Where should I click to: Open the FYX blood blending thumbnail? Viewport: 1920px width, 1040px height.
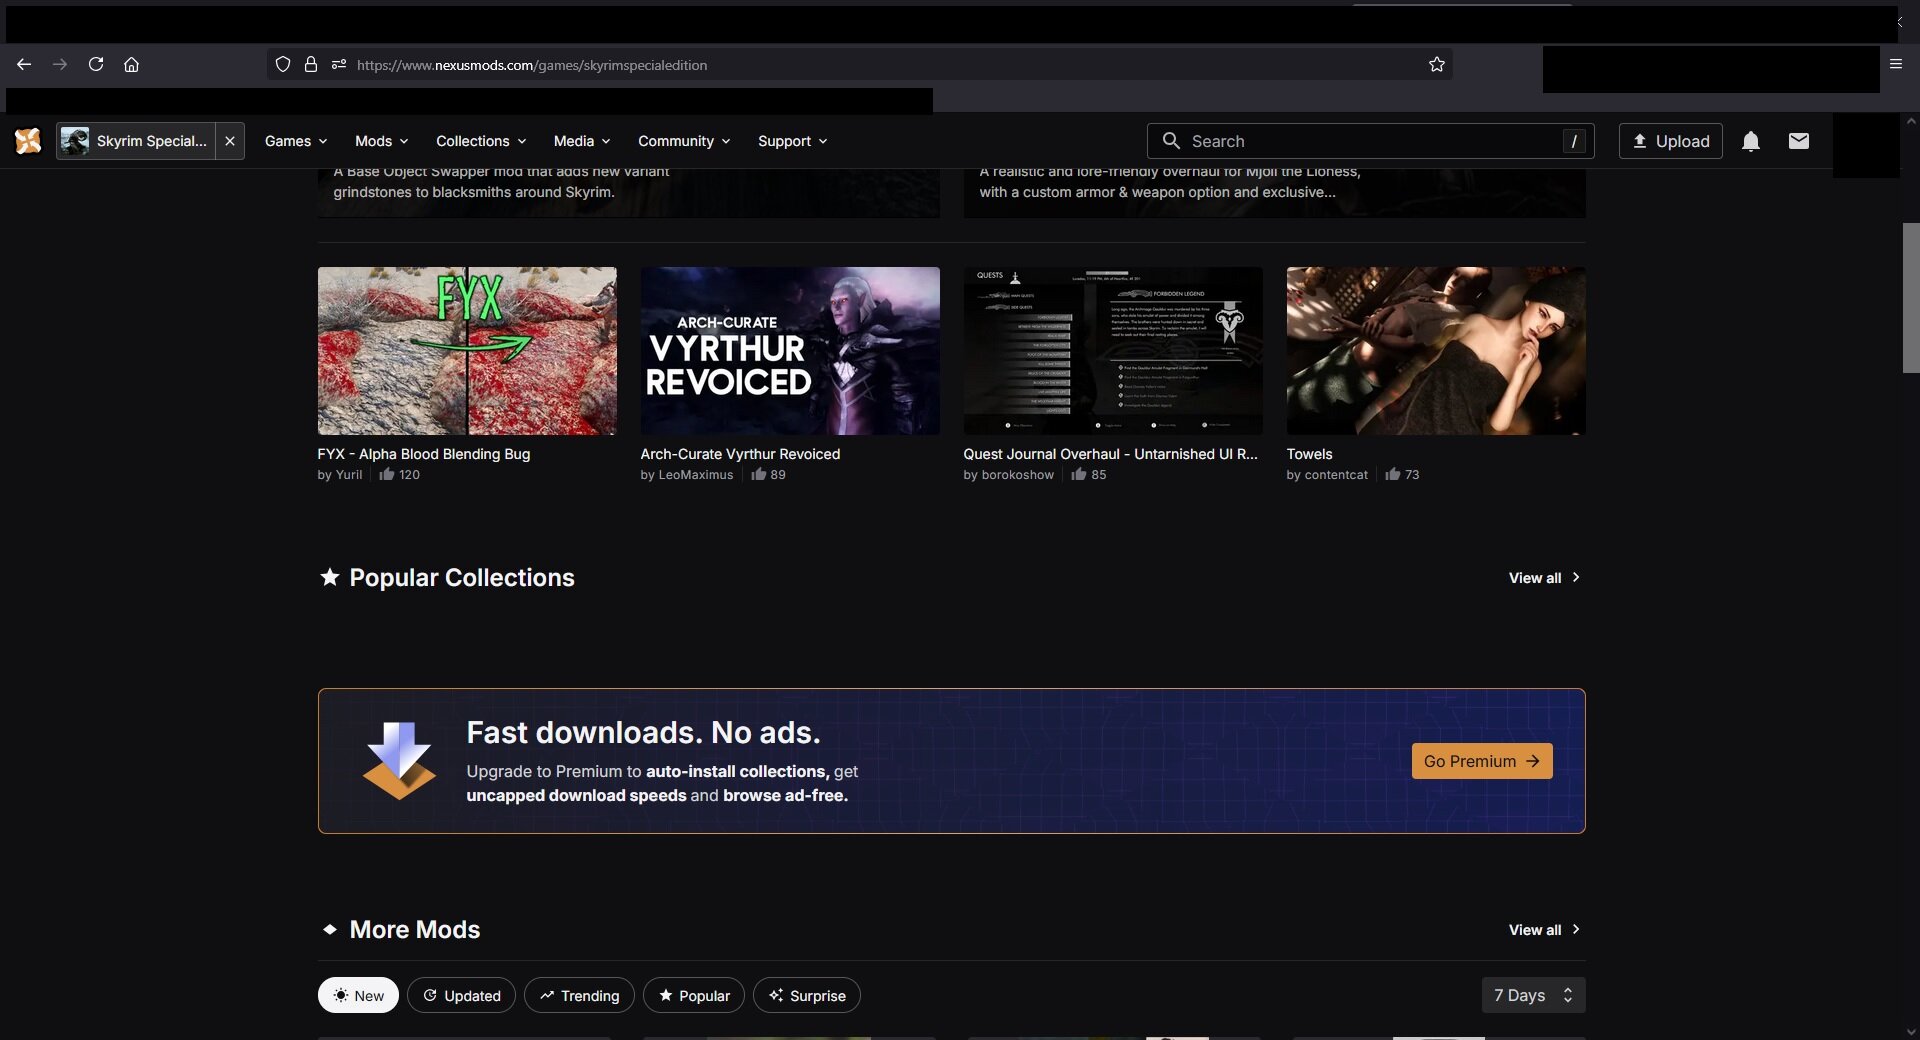pos(467,351)
